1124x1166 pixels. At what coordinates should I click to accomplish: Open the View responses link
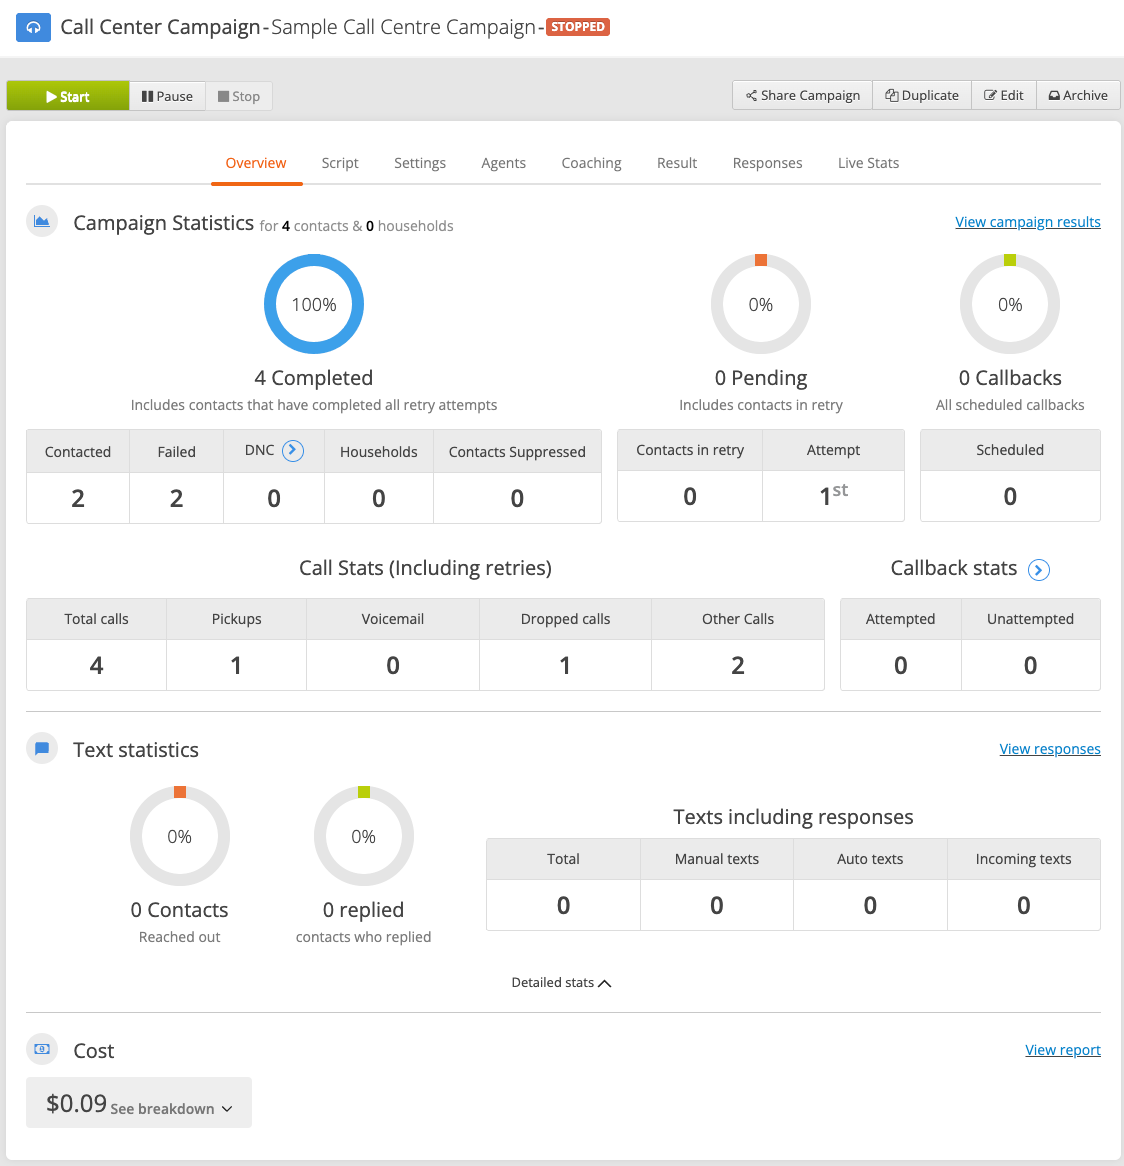click(1050, 749)
